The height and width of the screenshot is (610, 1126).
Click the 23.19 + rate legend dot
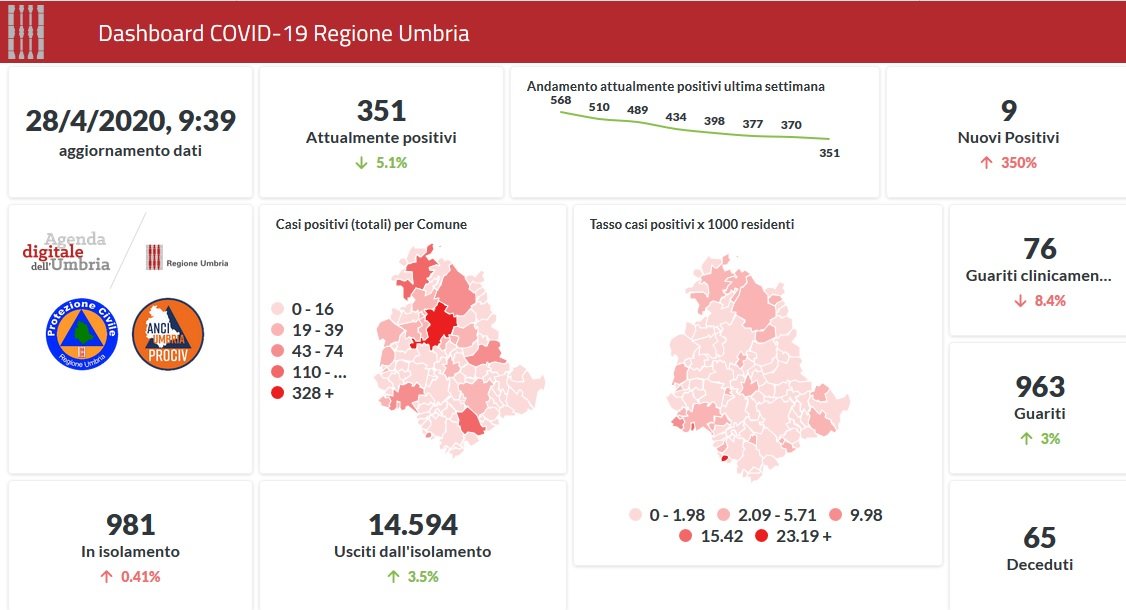click(762, 536)
